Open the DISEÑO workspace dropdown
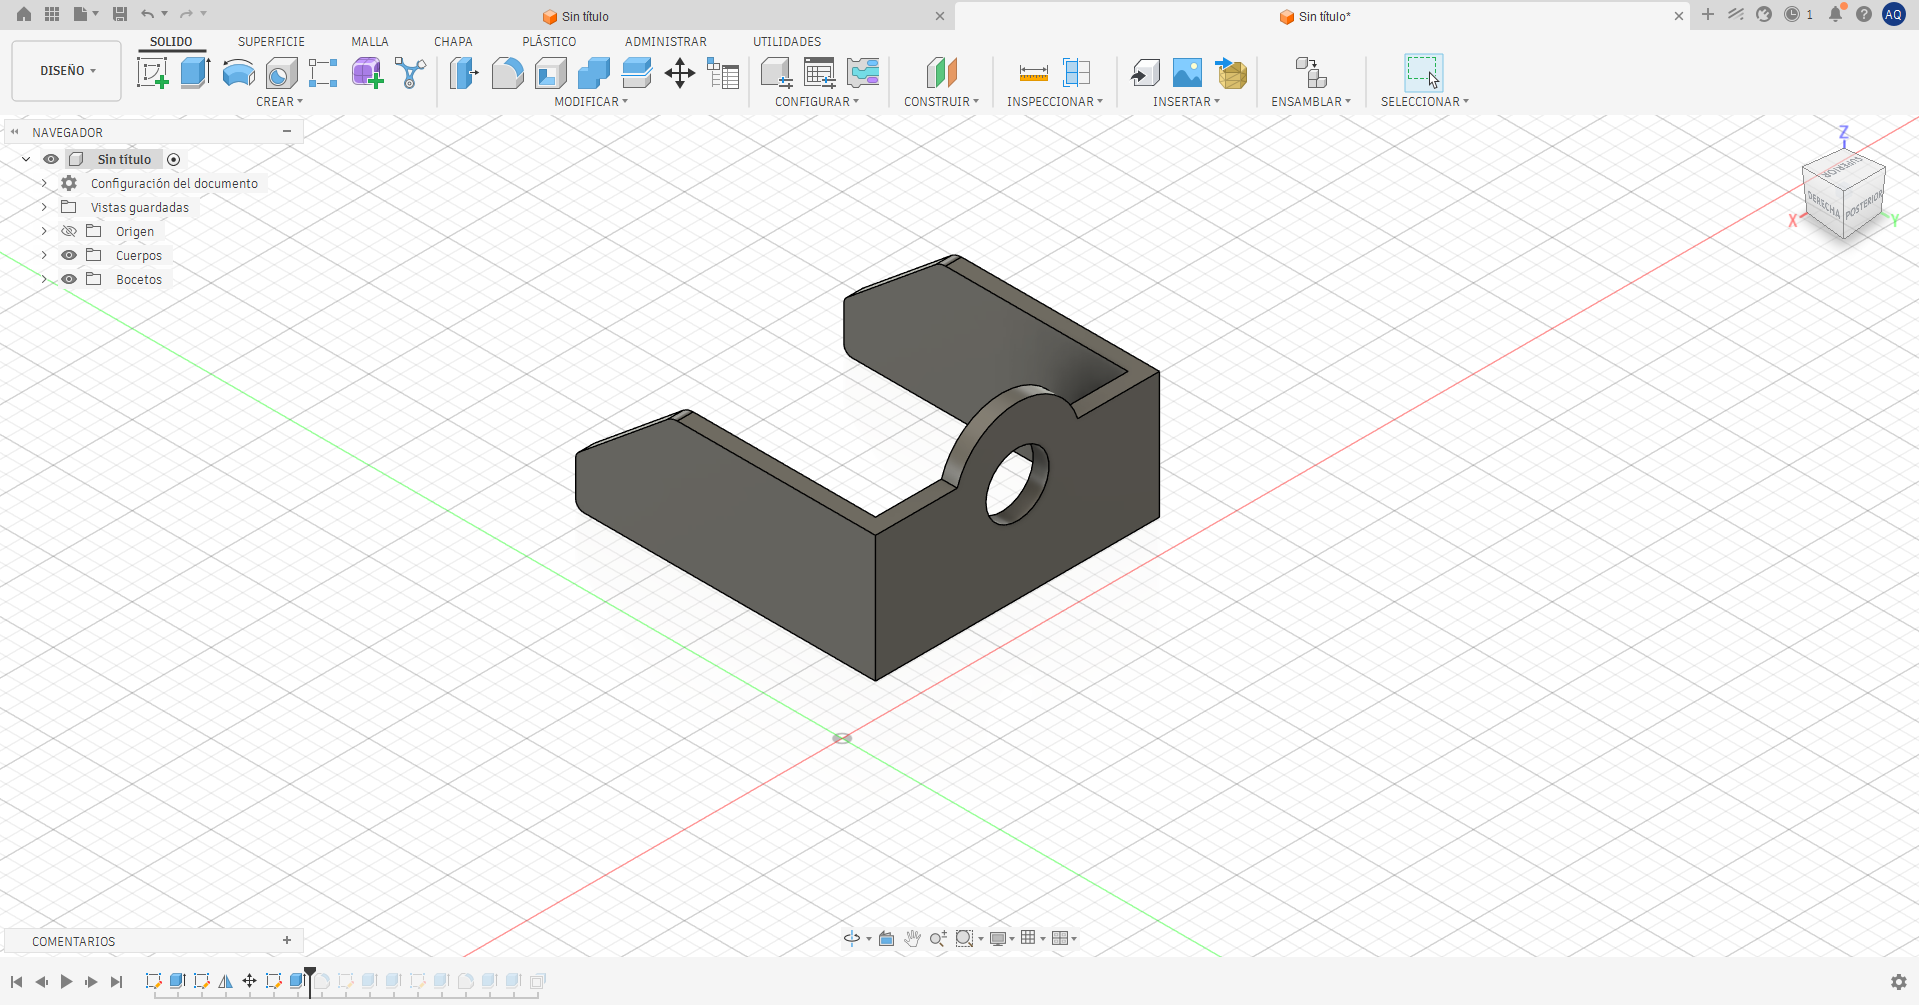This screenshot has width=1919, height=1005. (x=67, y=71)
